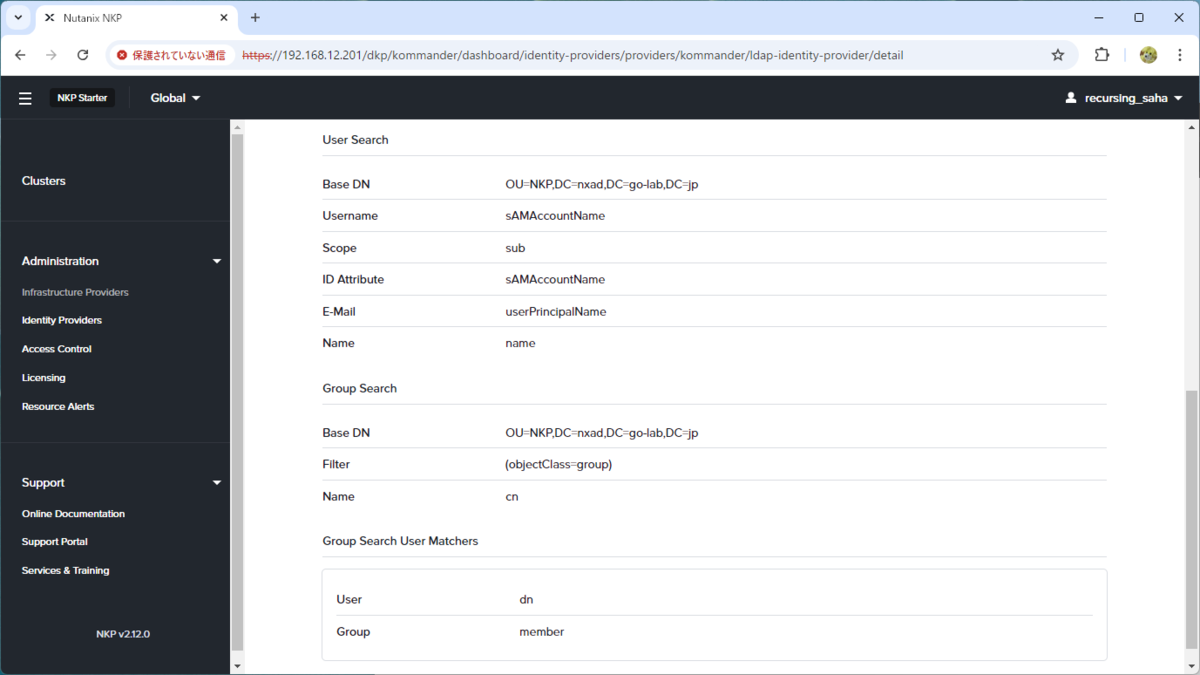Image resolution: width=1200 pixels, height=675 pixels.
Task: Open a new browser tab
Action: coord(255,17)
